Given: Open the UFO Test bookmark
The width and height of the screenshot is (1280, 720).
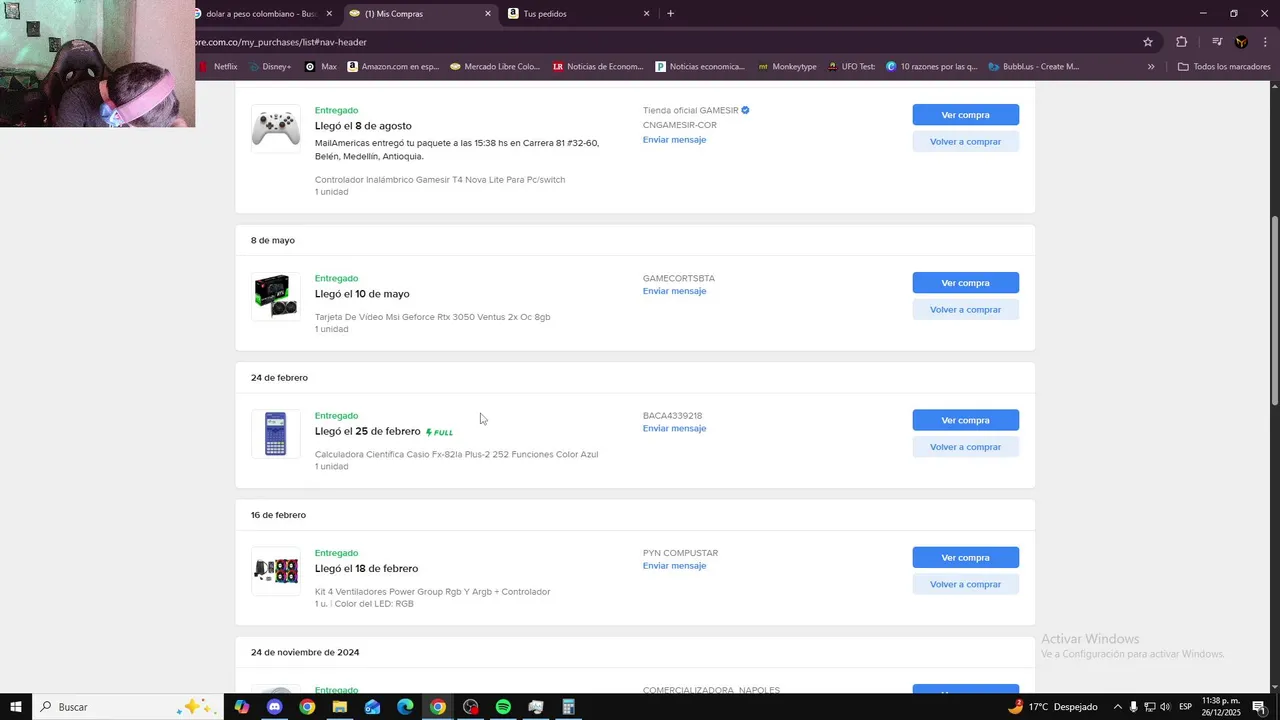Looking at the screenshot, I should tap(851, 67).
